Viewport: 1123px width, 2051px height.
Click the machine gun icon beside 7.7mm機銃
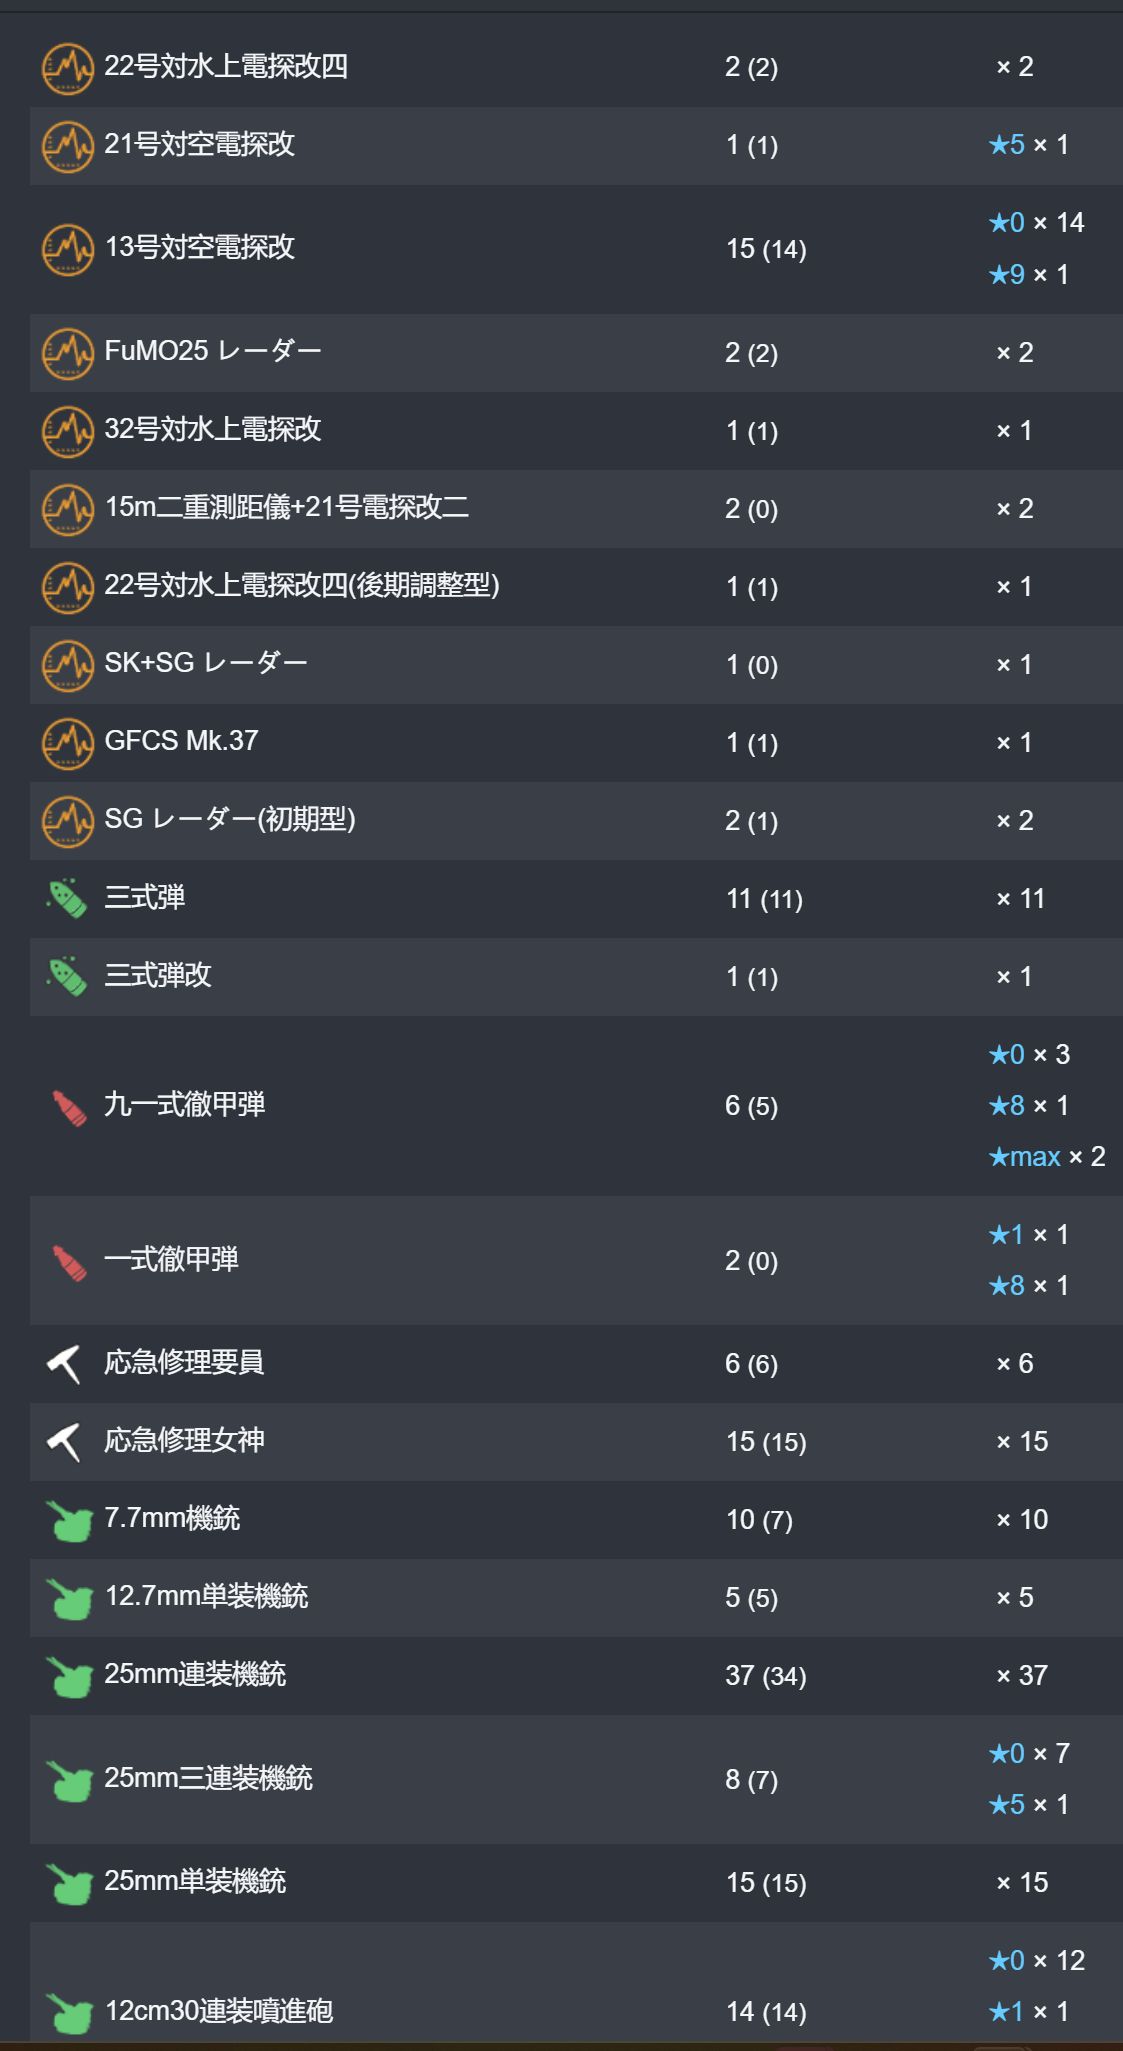pos(69,1520)
